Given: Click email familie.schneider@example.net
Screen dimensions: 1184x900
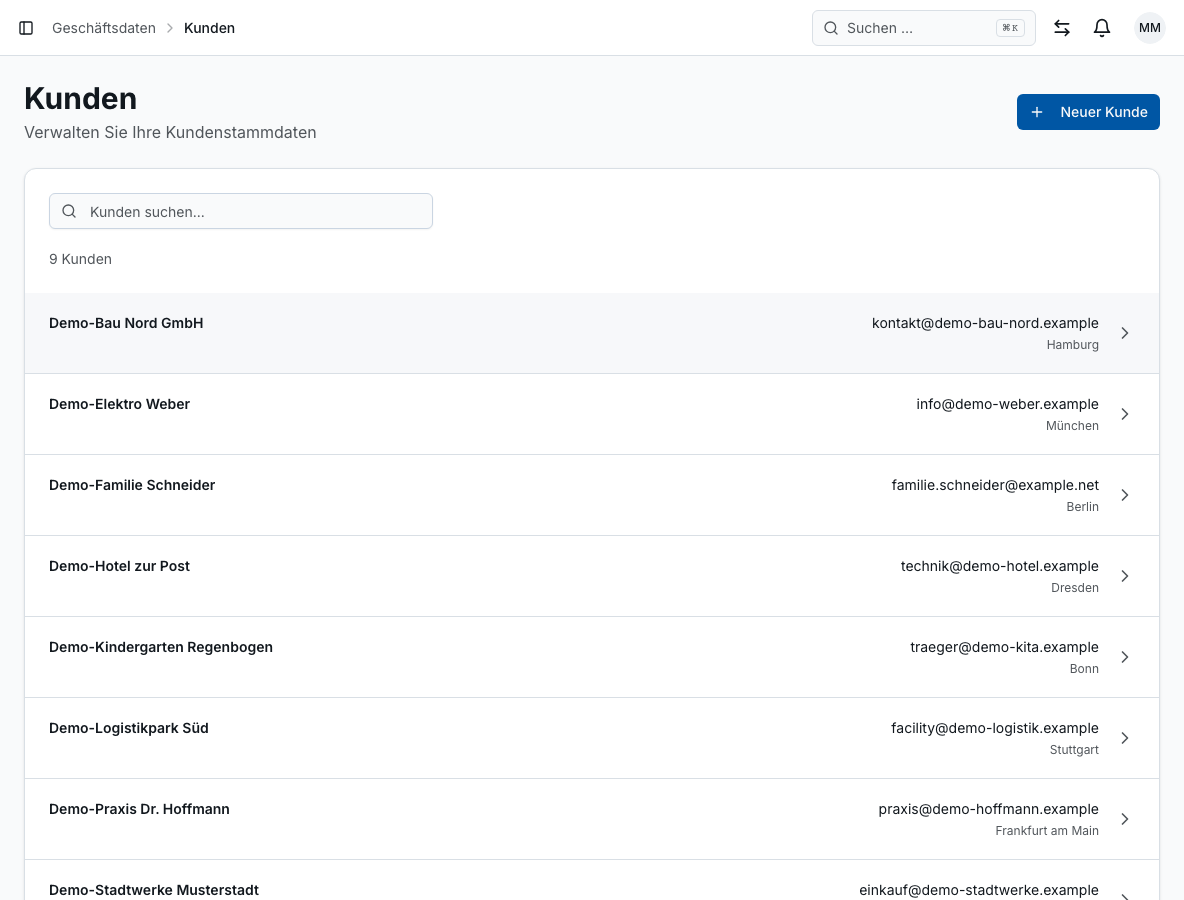Looking at the screenshot, I should coord(995,485).
